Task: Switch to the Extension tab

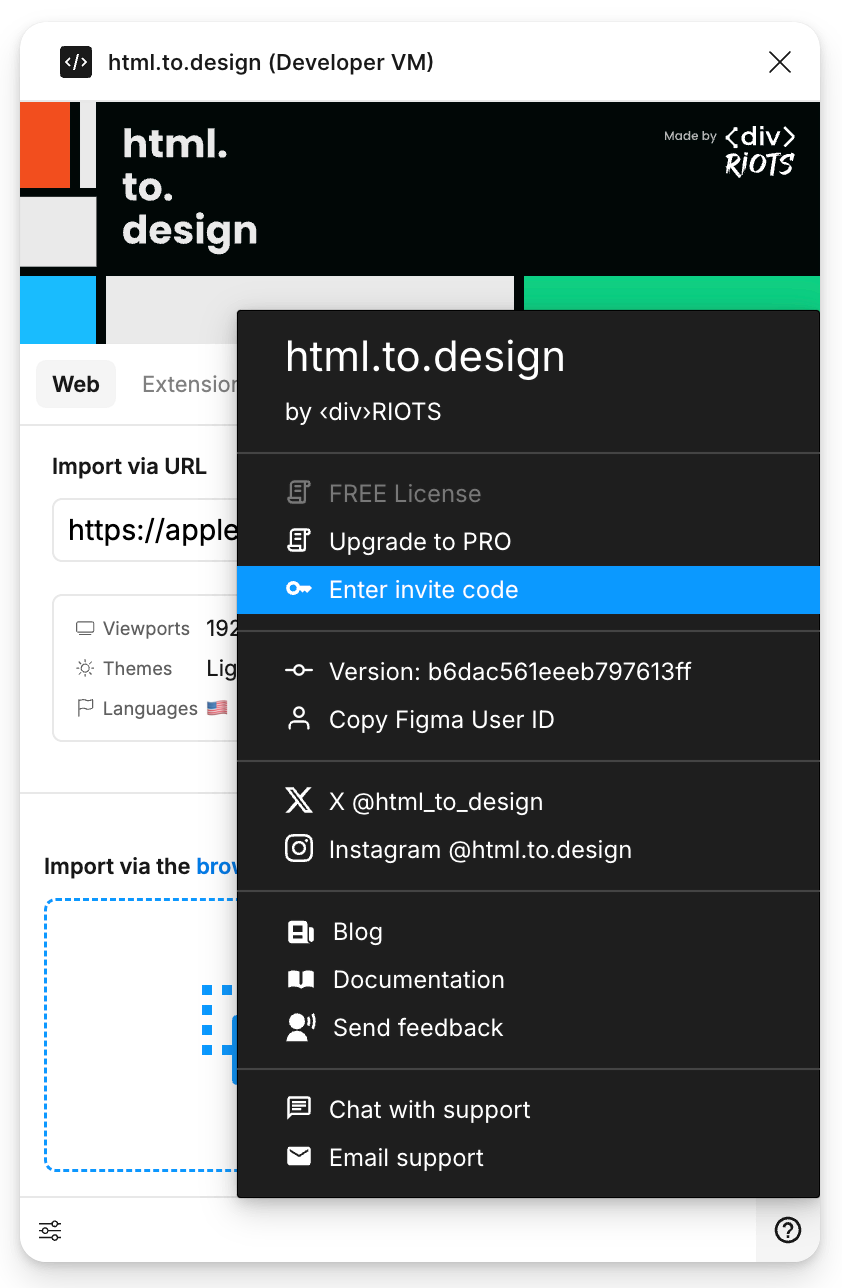Action: tap(189, 385)
